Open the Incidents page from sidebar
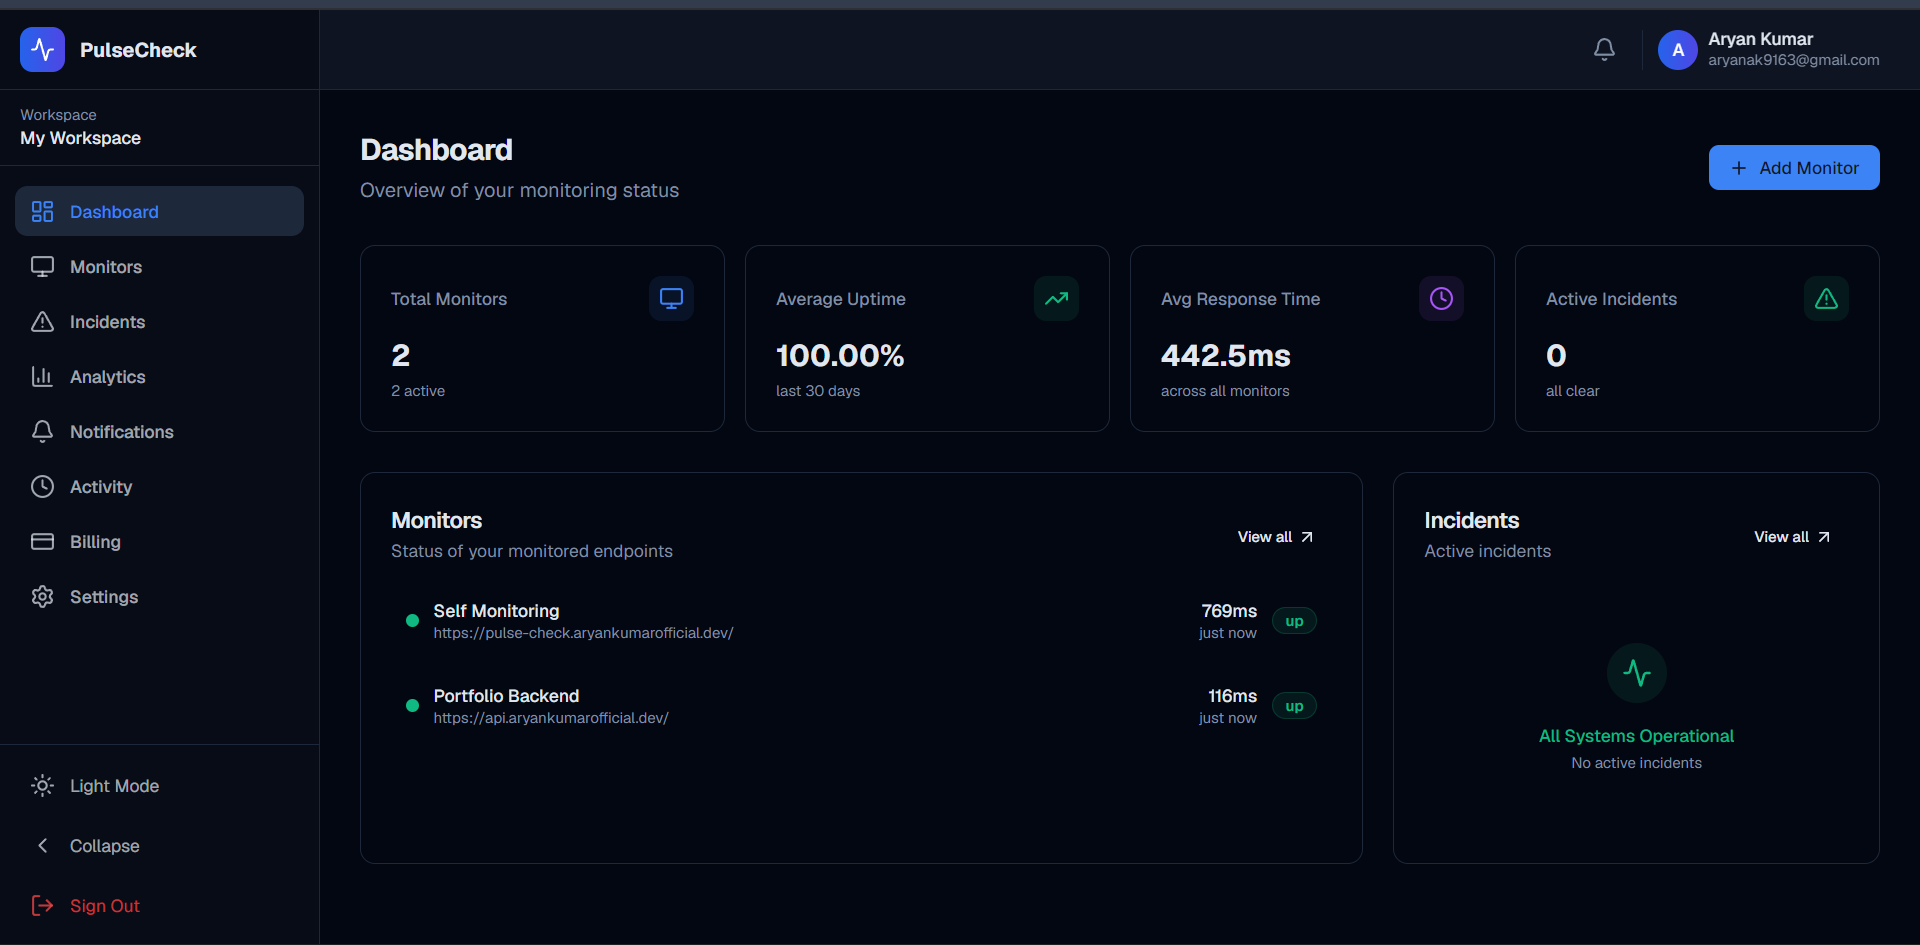Image resolution: width=1920 pixels, height=945 pixels. tap(160, 321)
